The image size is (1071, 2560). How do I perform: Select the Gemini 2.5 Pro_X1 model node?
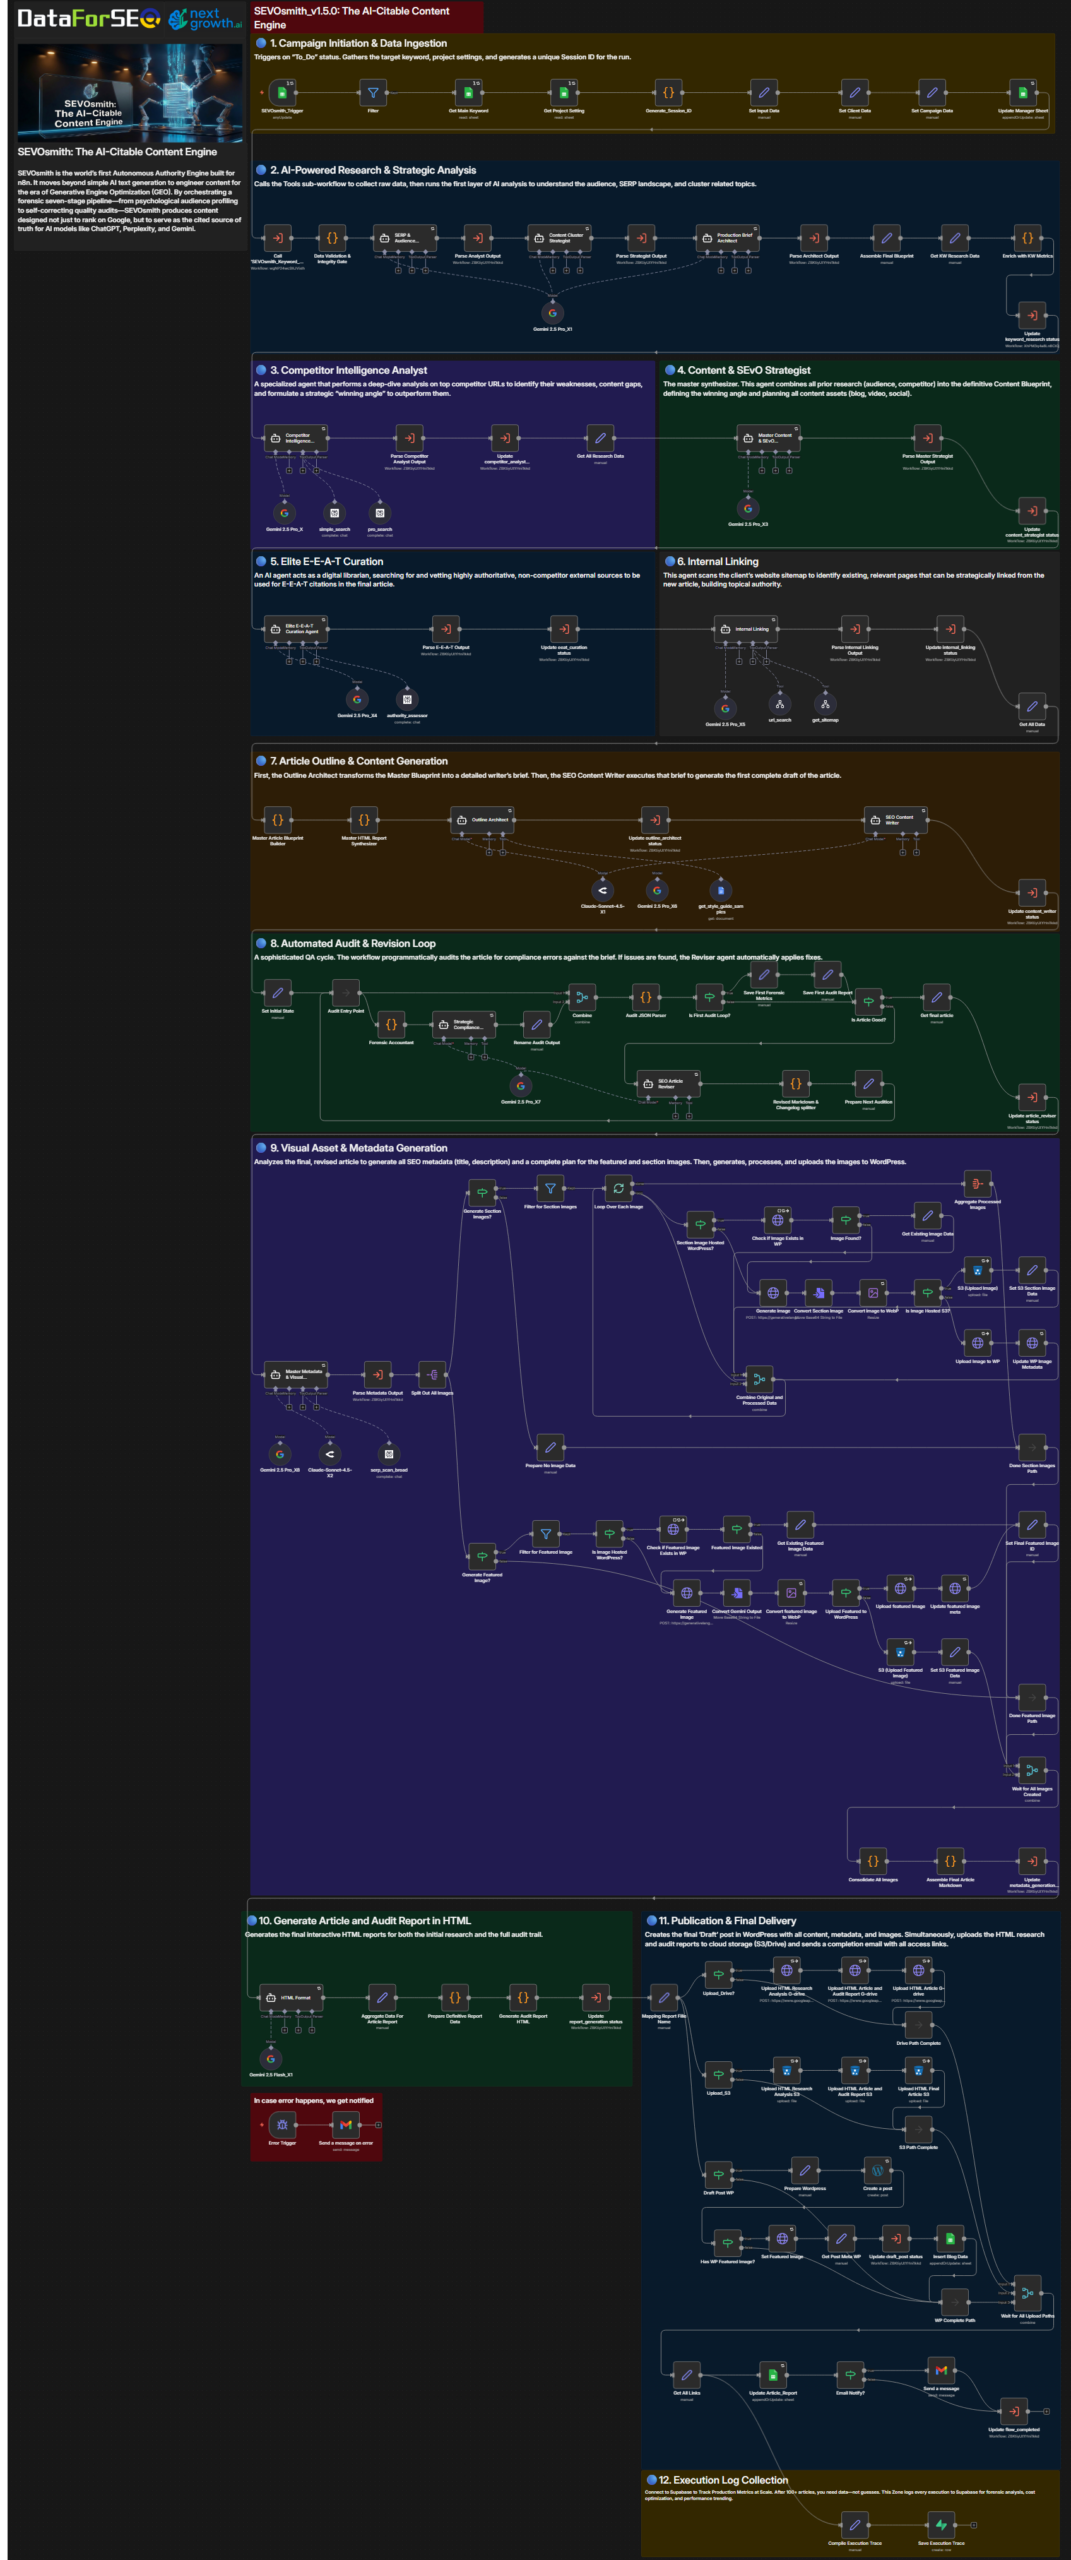[552, 313]
